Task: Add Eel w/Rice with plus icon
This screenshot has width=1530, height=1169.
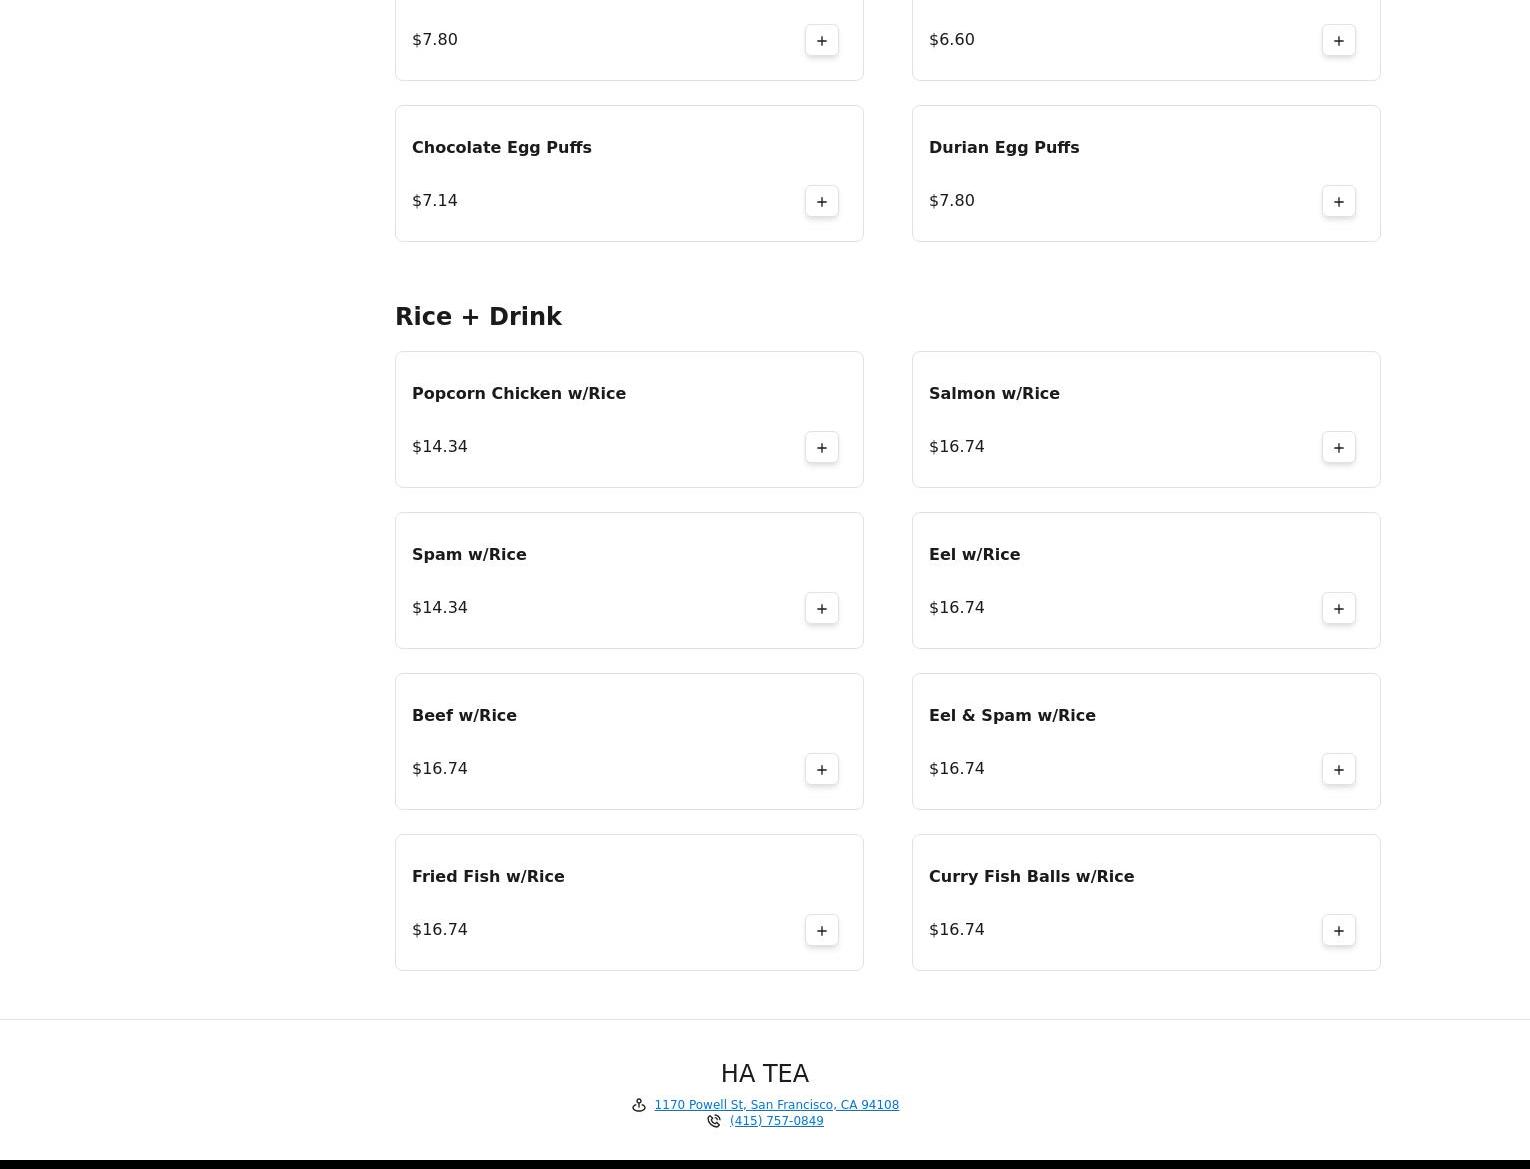Action: (1338, 608)
